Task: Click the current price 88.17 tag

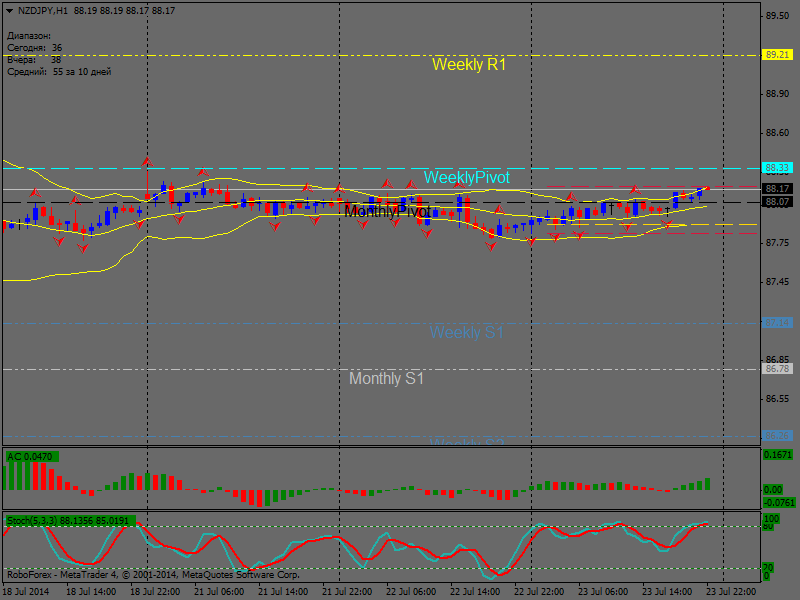Action: coord(777,188)
